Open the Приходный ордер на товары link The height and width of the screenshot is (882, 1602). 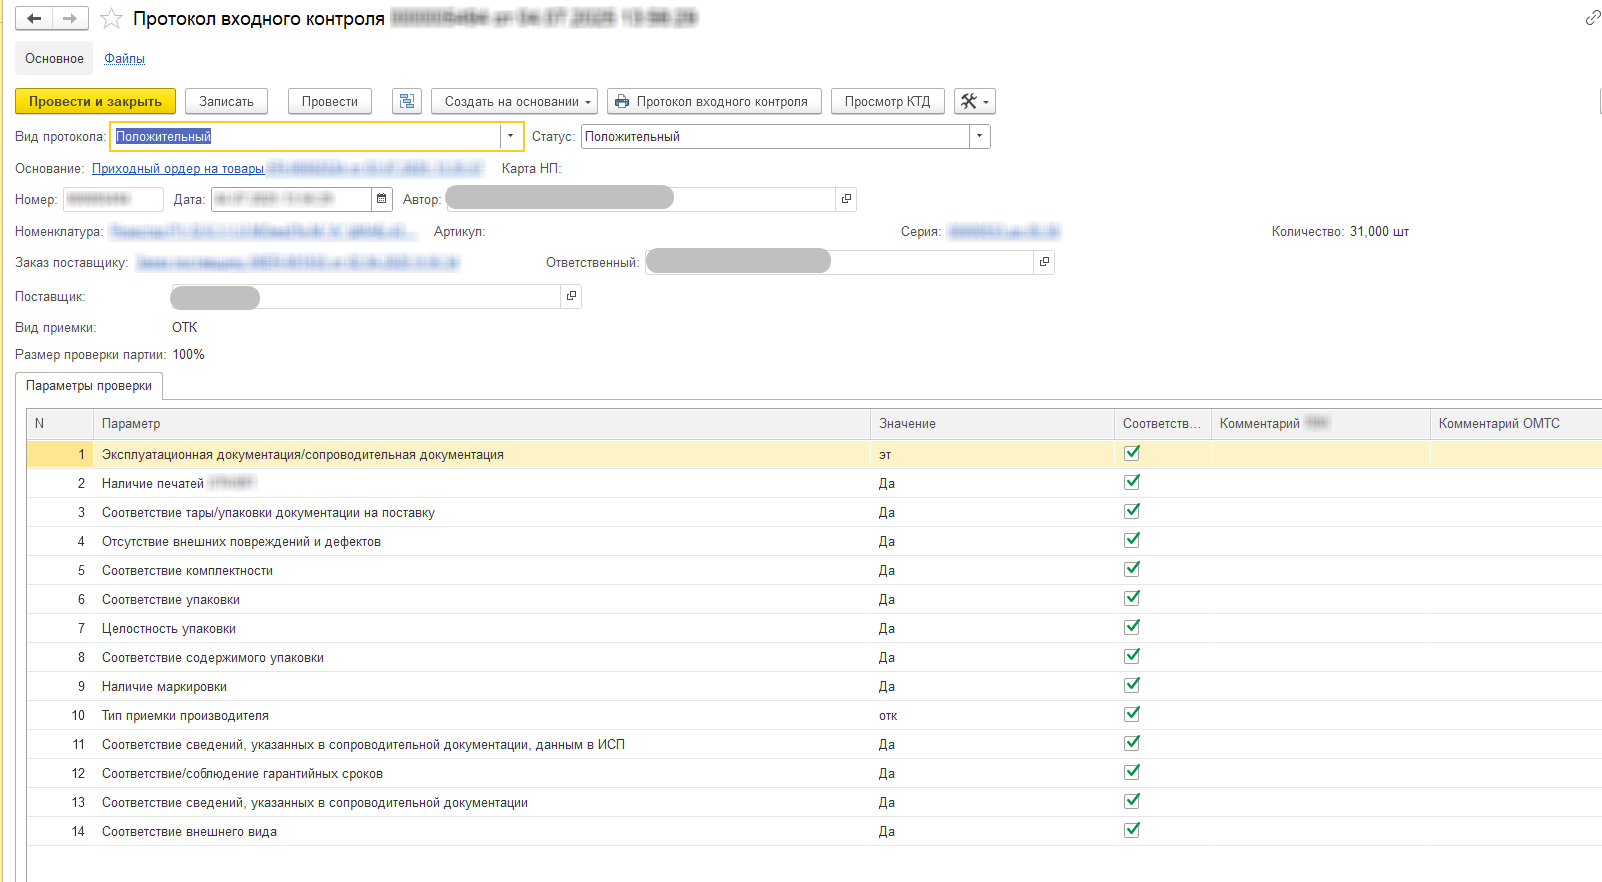click(x=178, y=168)
